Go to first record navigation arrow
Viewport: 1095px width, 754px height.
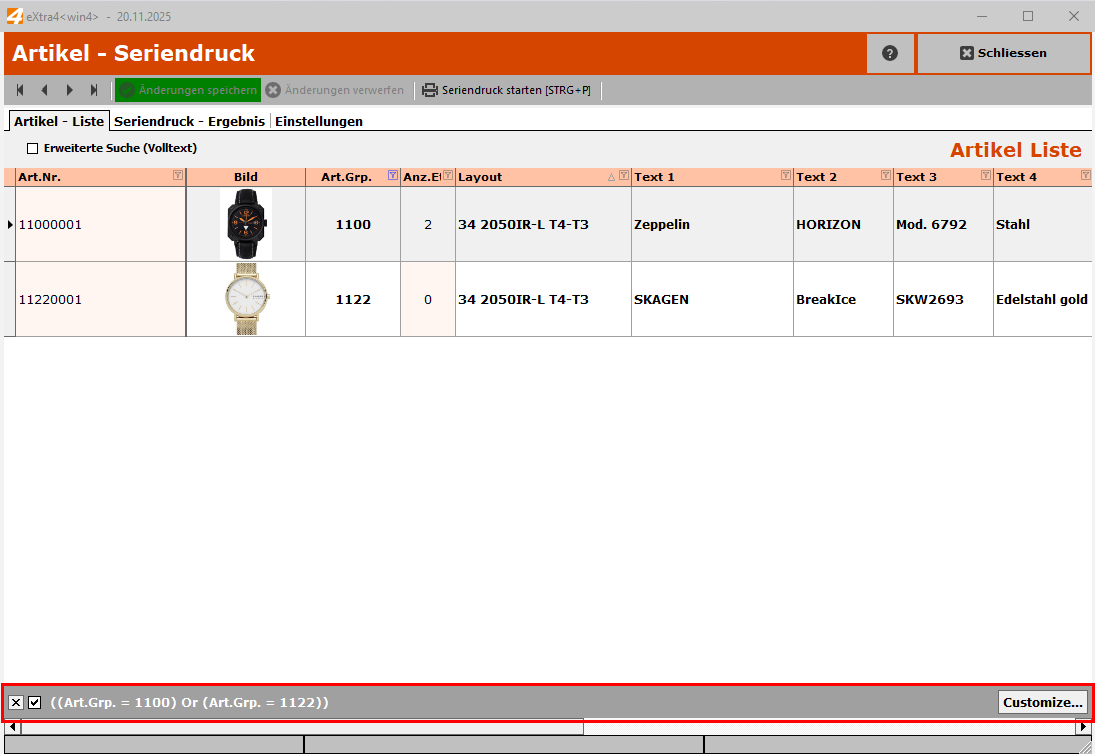pyautogui.click(x=20, y=90)
